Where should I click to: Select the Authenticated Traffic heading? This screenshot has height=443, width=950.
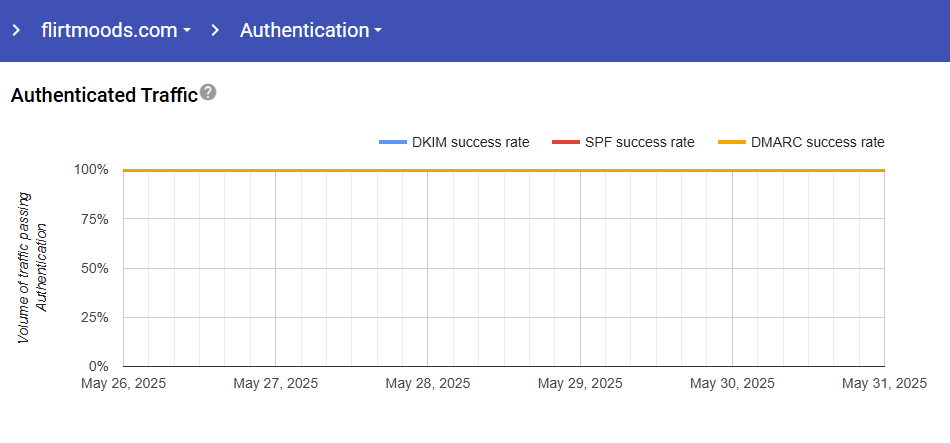click(104, 96)
